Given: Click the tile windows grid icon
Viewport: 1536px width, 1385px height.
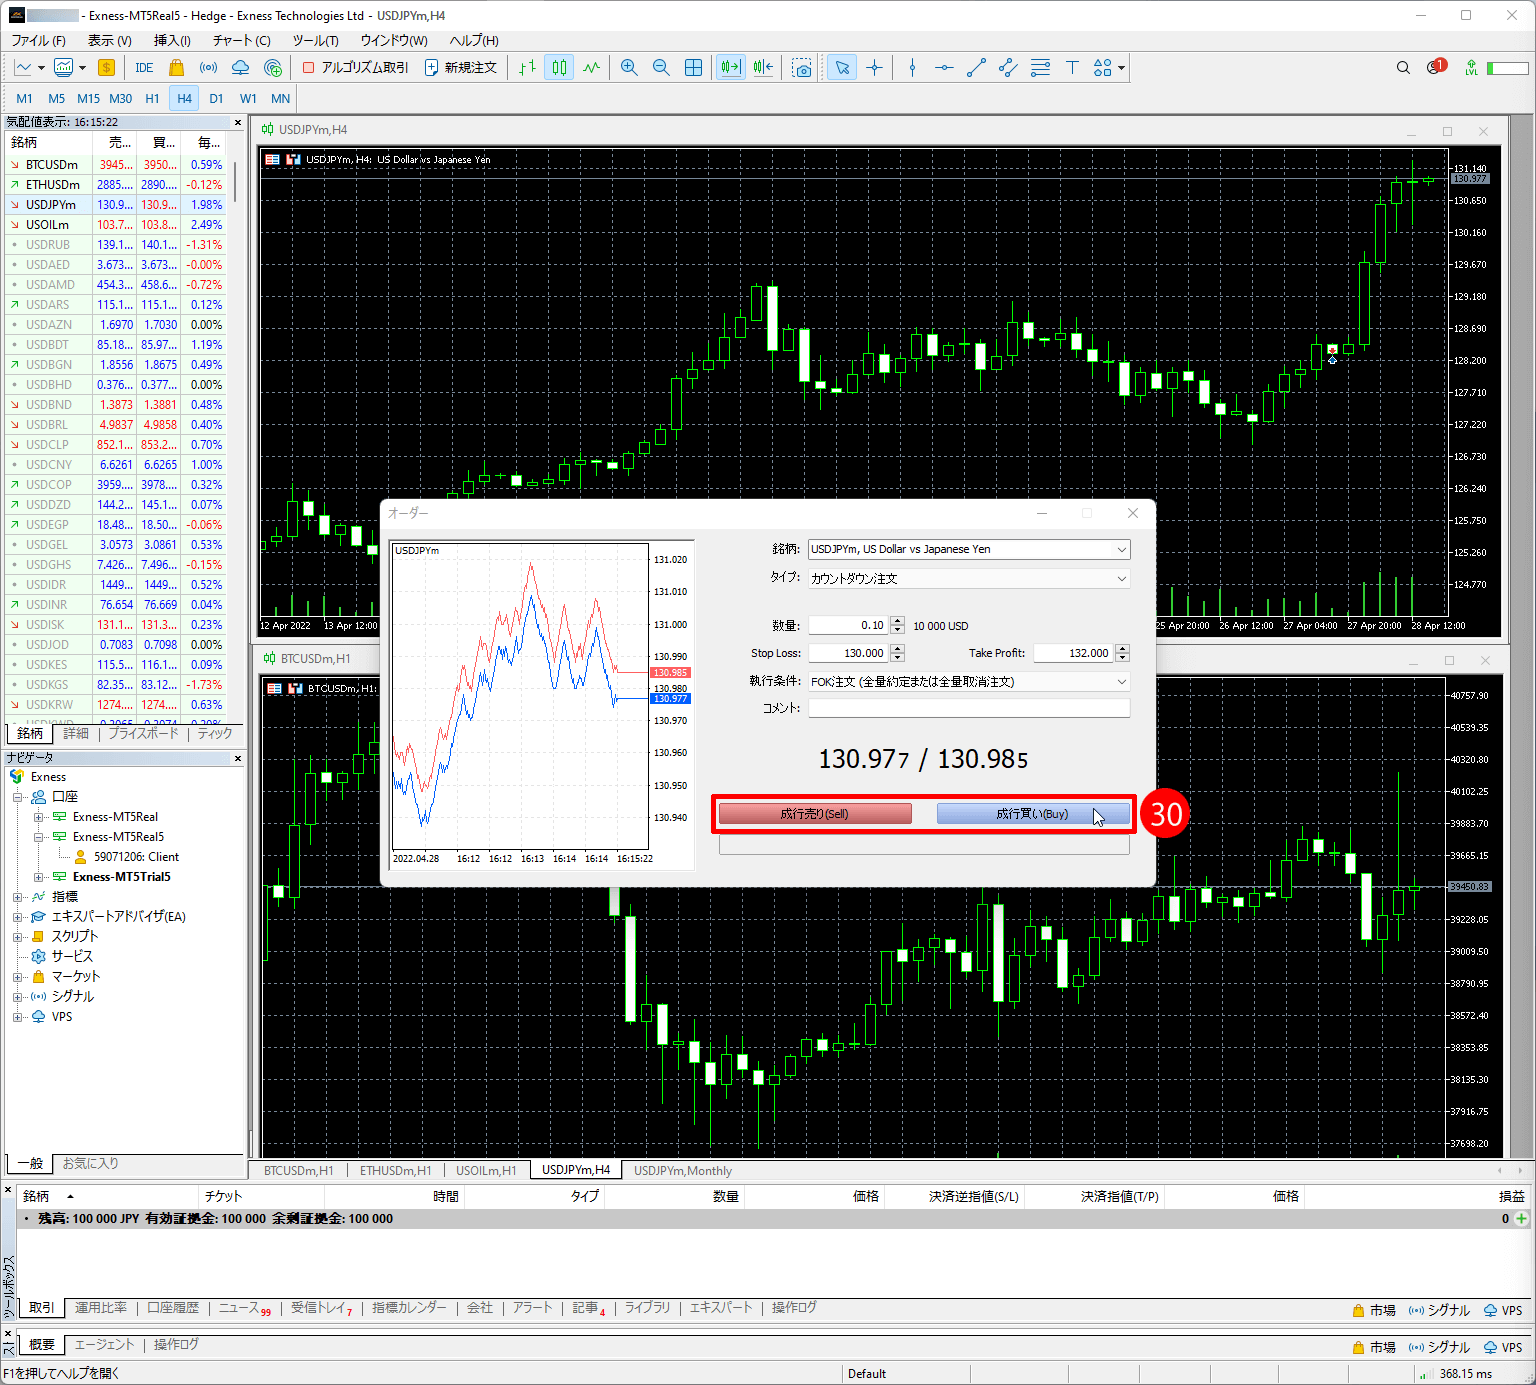Looking at the screenshot, I should click(x=693, y=67).
